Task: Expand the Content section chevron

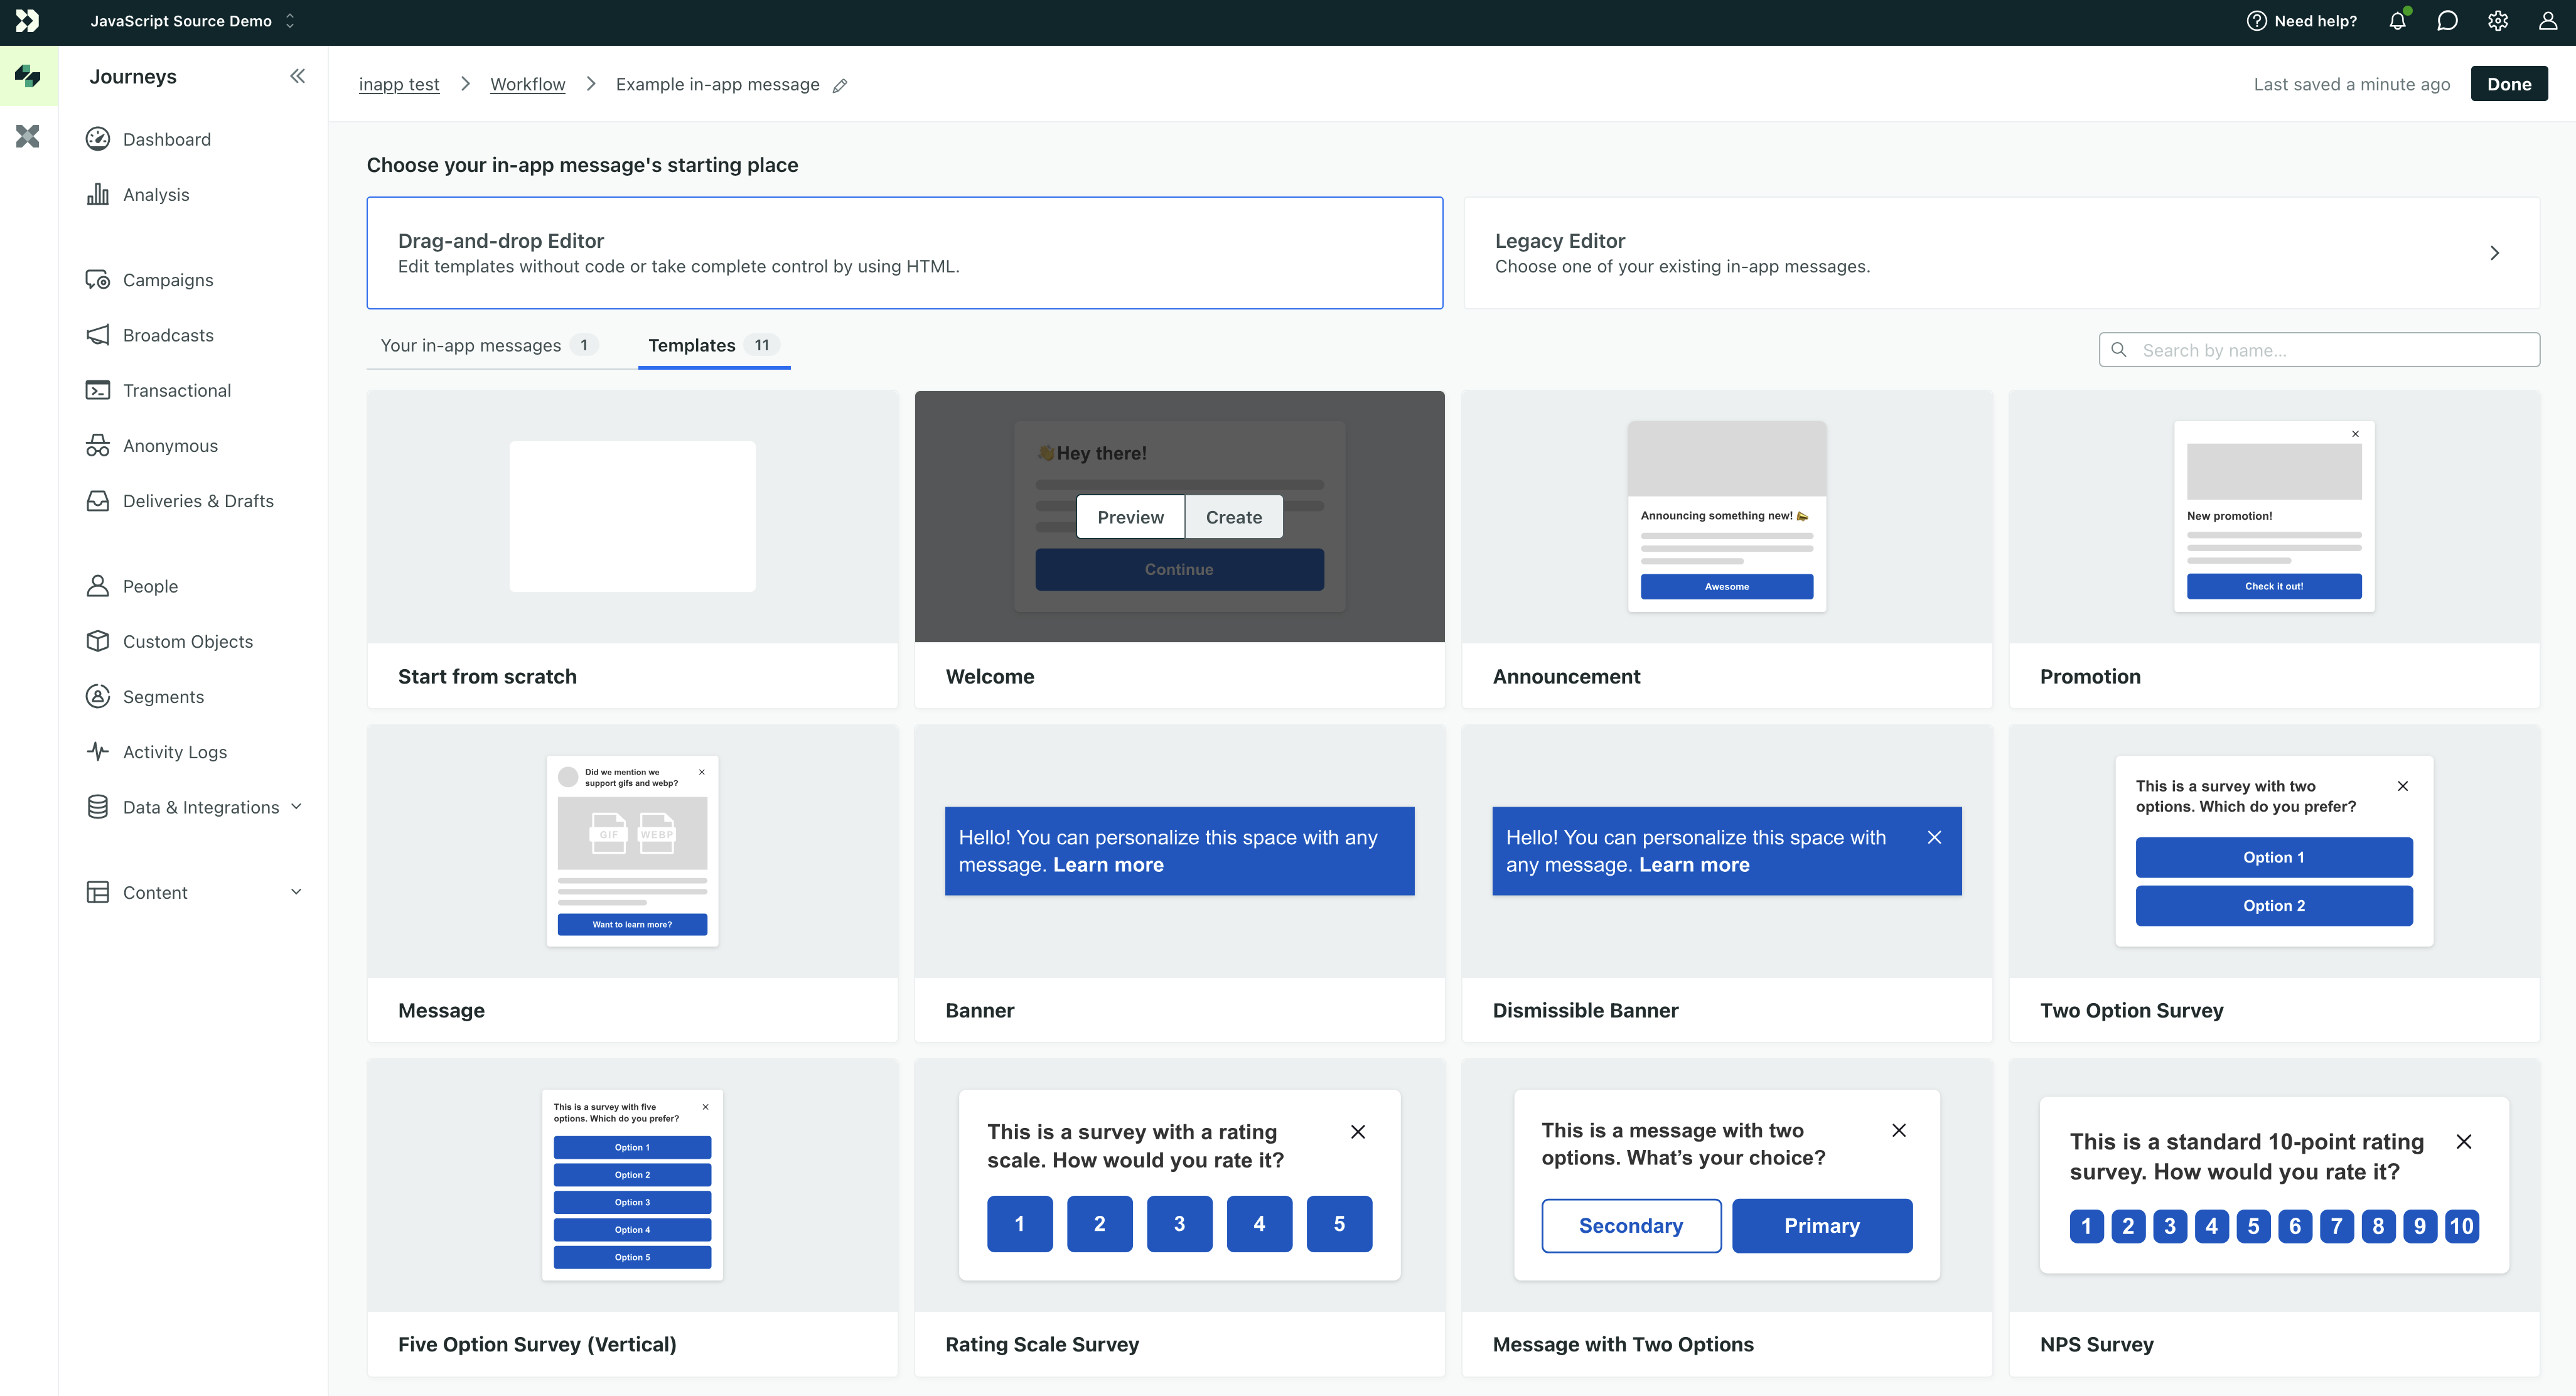Action: (x=296, y=891)
